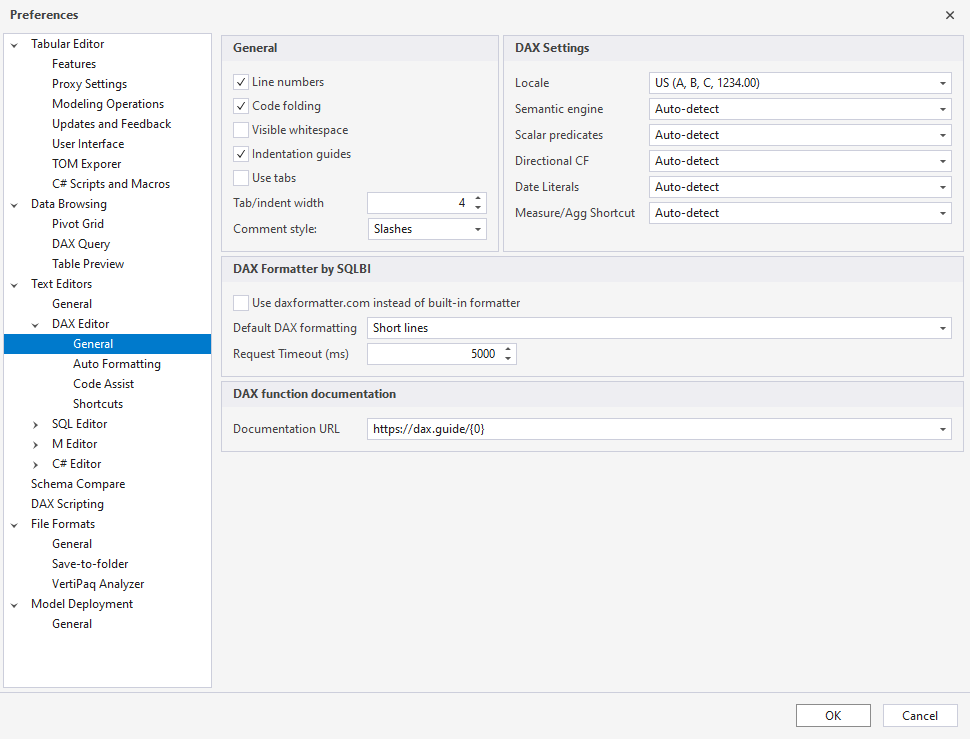The image size is (970, 739).
Task: Open the Default DAX formatting dropdown
Action: click(x=941, y=327)
